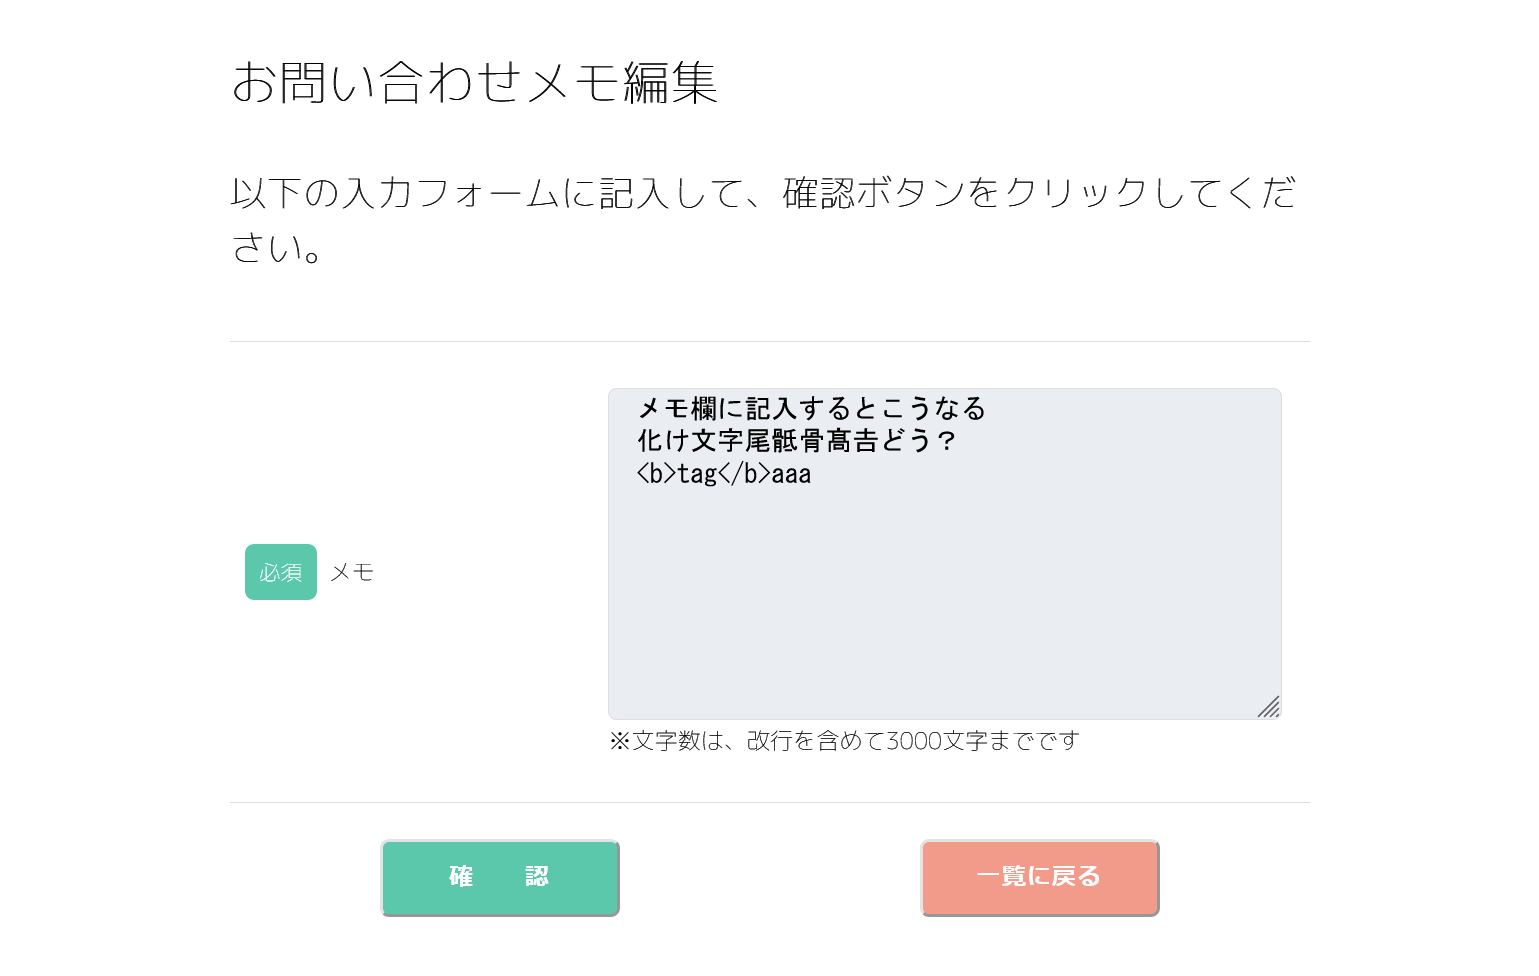Click the word tag in the memo
Image resolution: width=1539 pixels, height=976 pixels.
(x=697, y=474)
